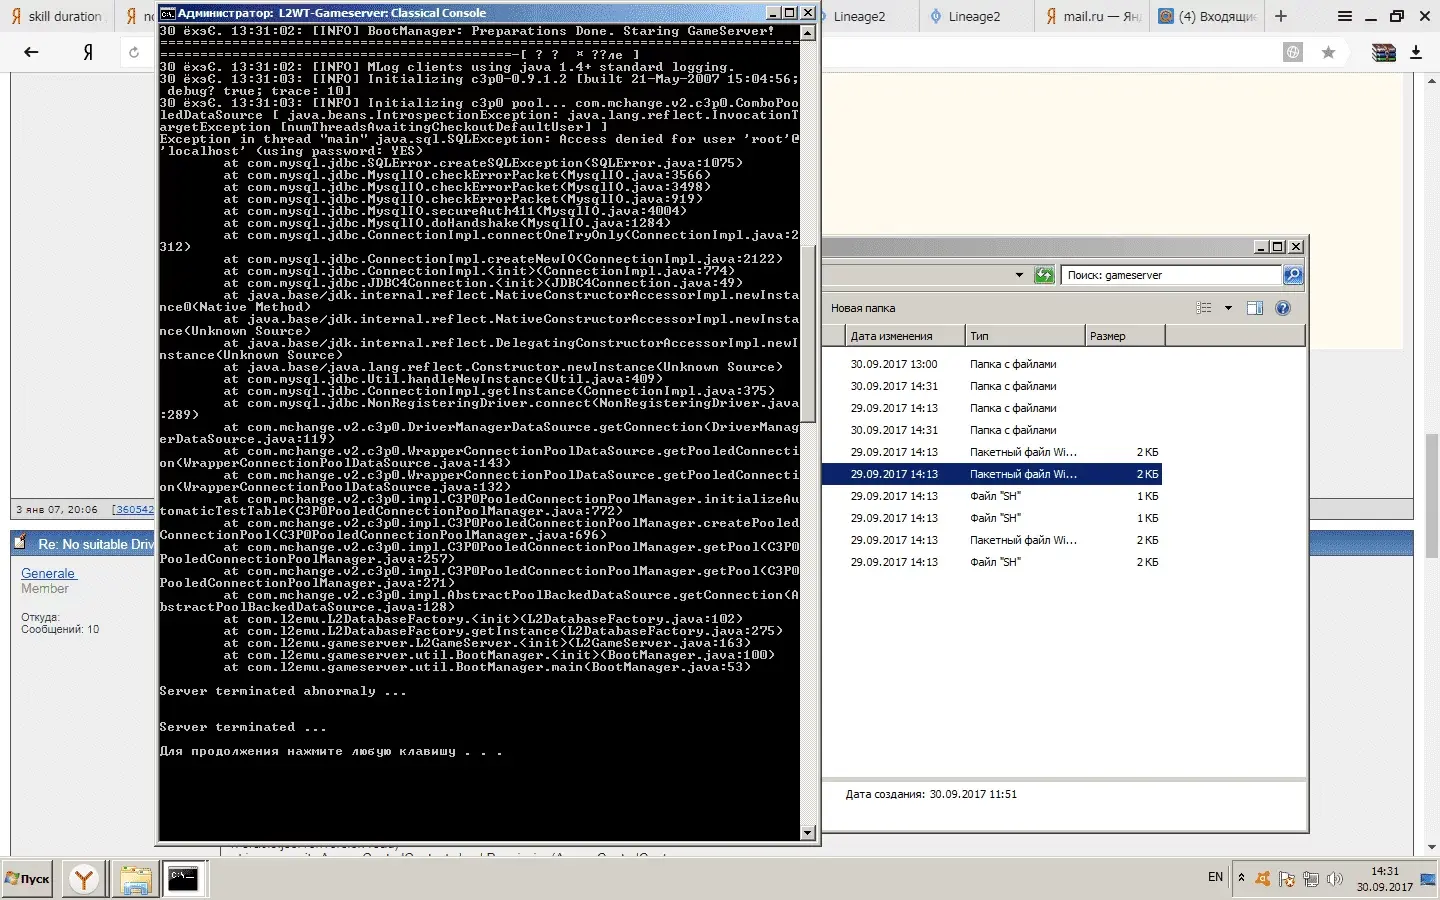This screenshot has width=1440, height=900.
Task: Click the console window system icon
Action: (168, 13)
